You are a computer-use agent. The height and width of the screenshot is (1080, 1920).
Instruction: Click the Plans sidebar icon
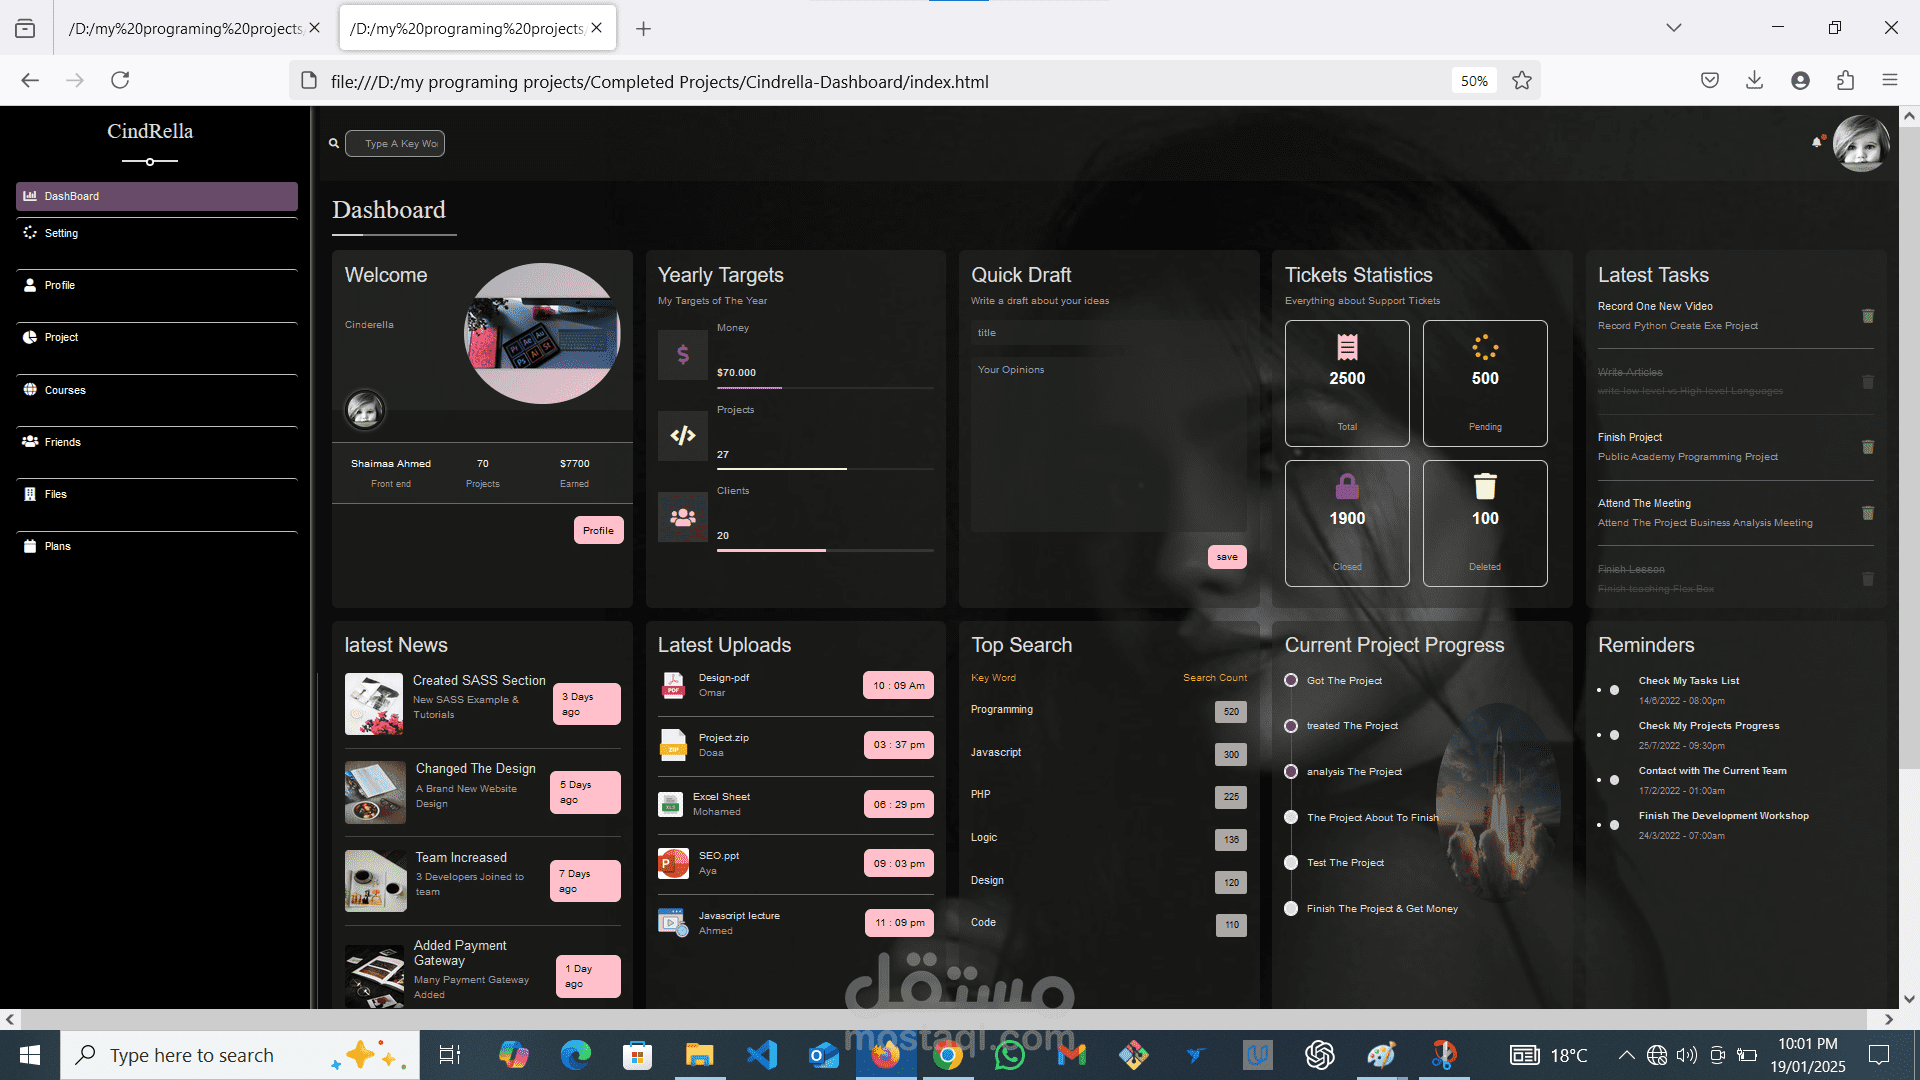[x=29, y=545]
